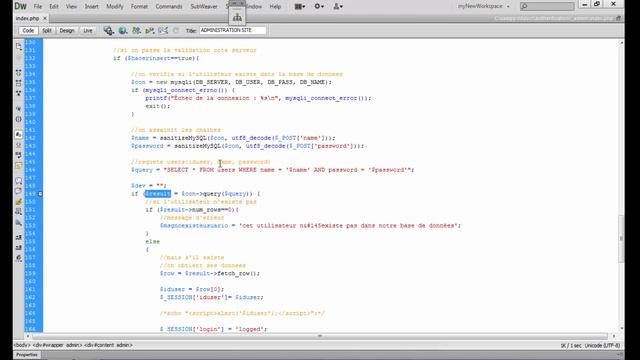Collapse code fold marker at line 149
This screenshot has height=360, width=640.
40,194
